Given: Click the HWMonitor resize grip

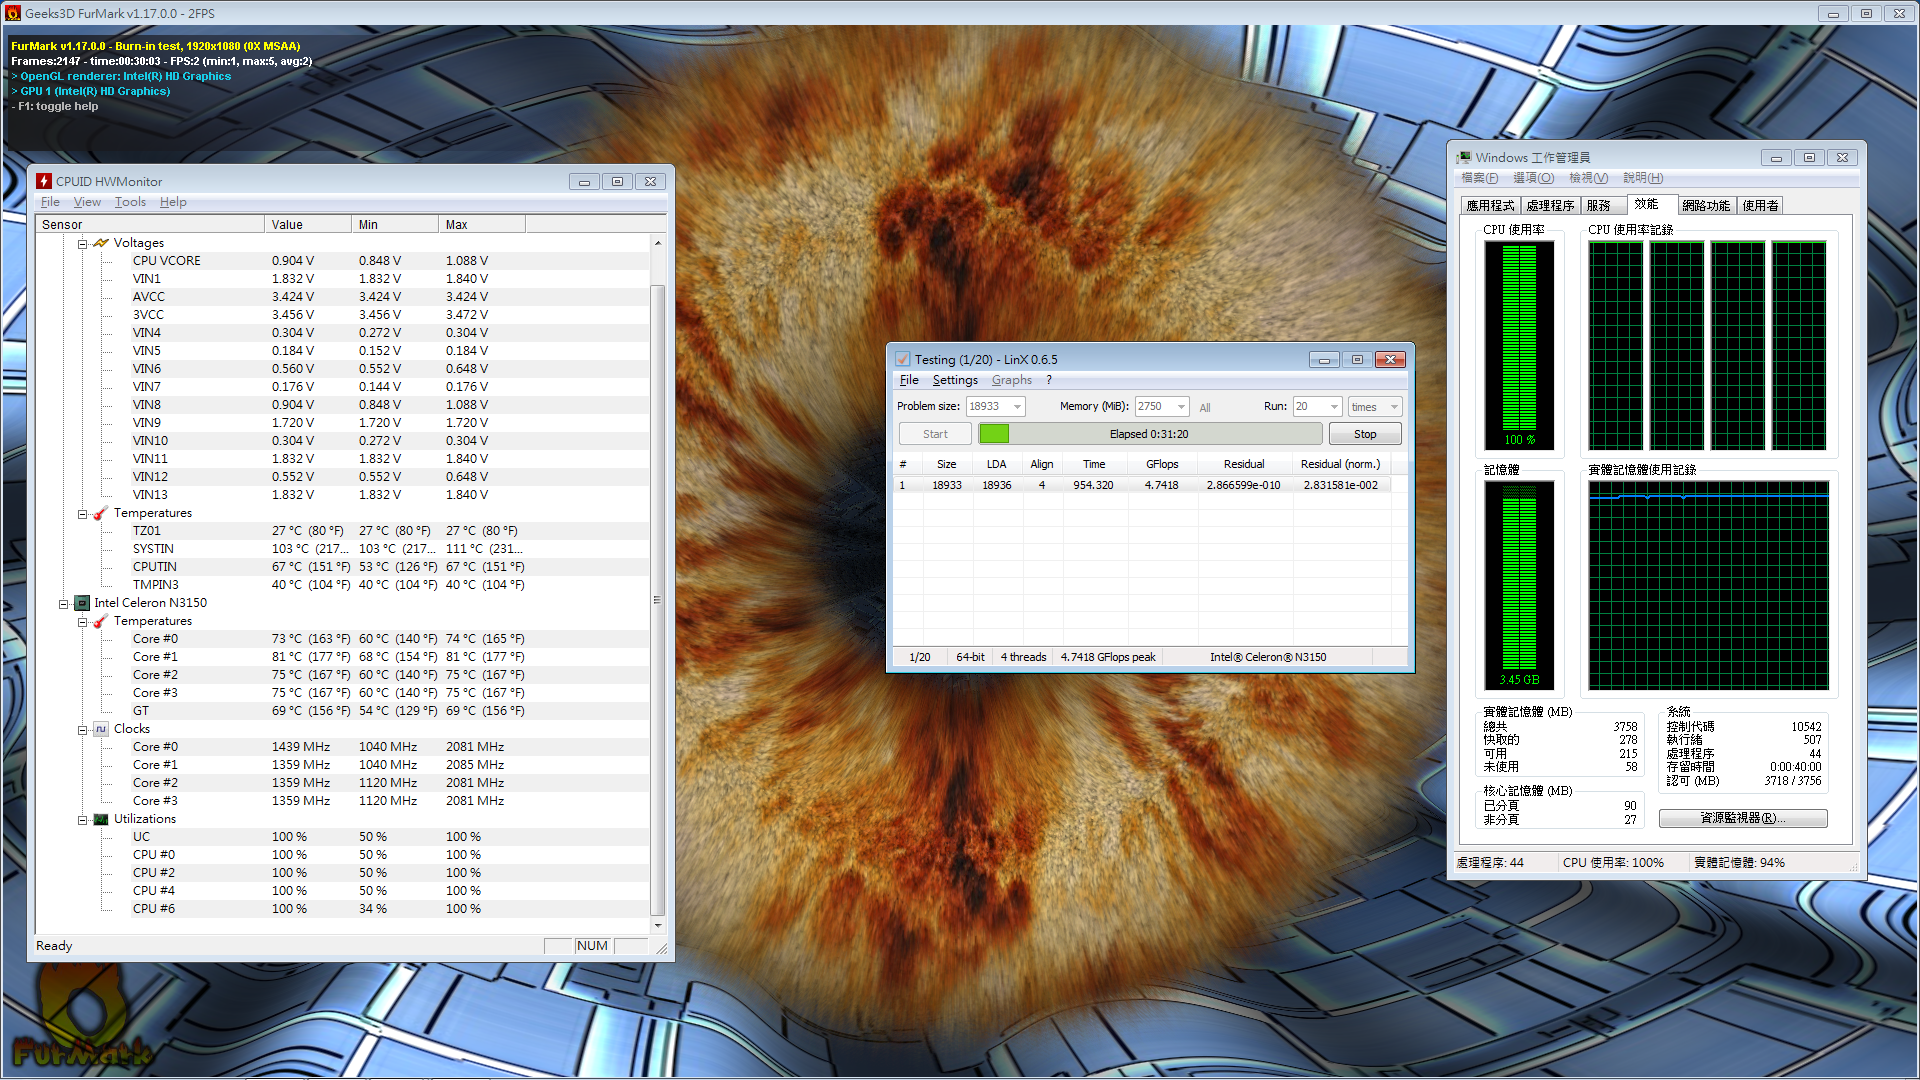Looking at the screenshot, I should click(661, 948).
